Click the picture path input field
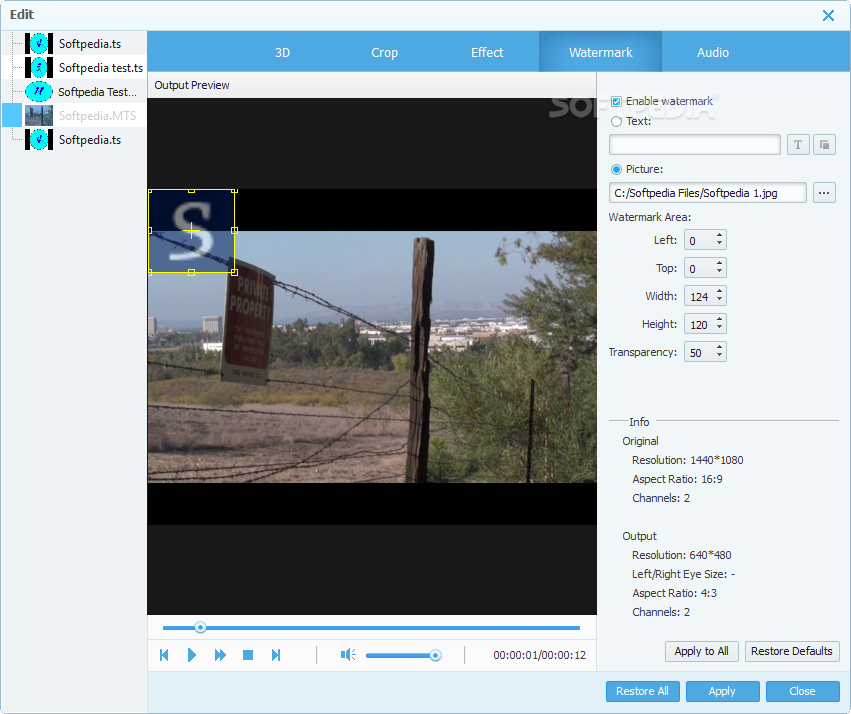This screenshot has height=714, width=851. 708,193
